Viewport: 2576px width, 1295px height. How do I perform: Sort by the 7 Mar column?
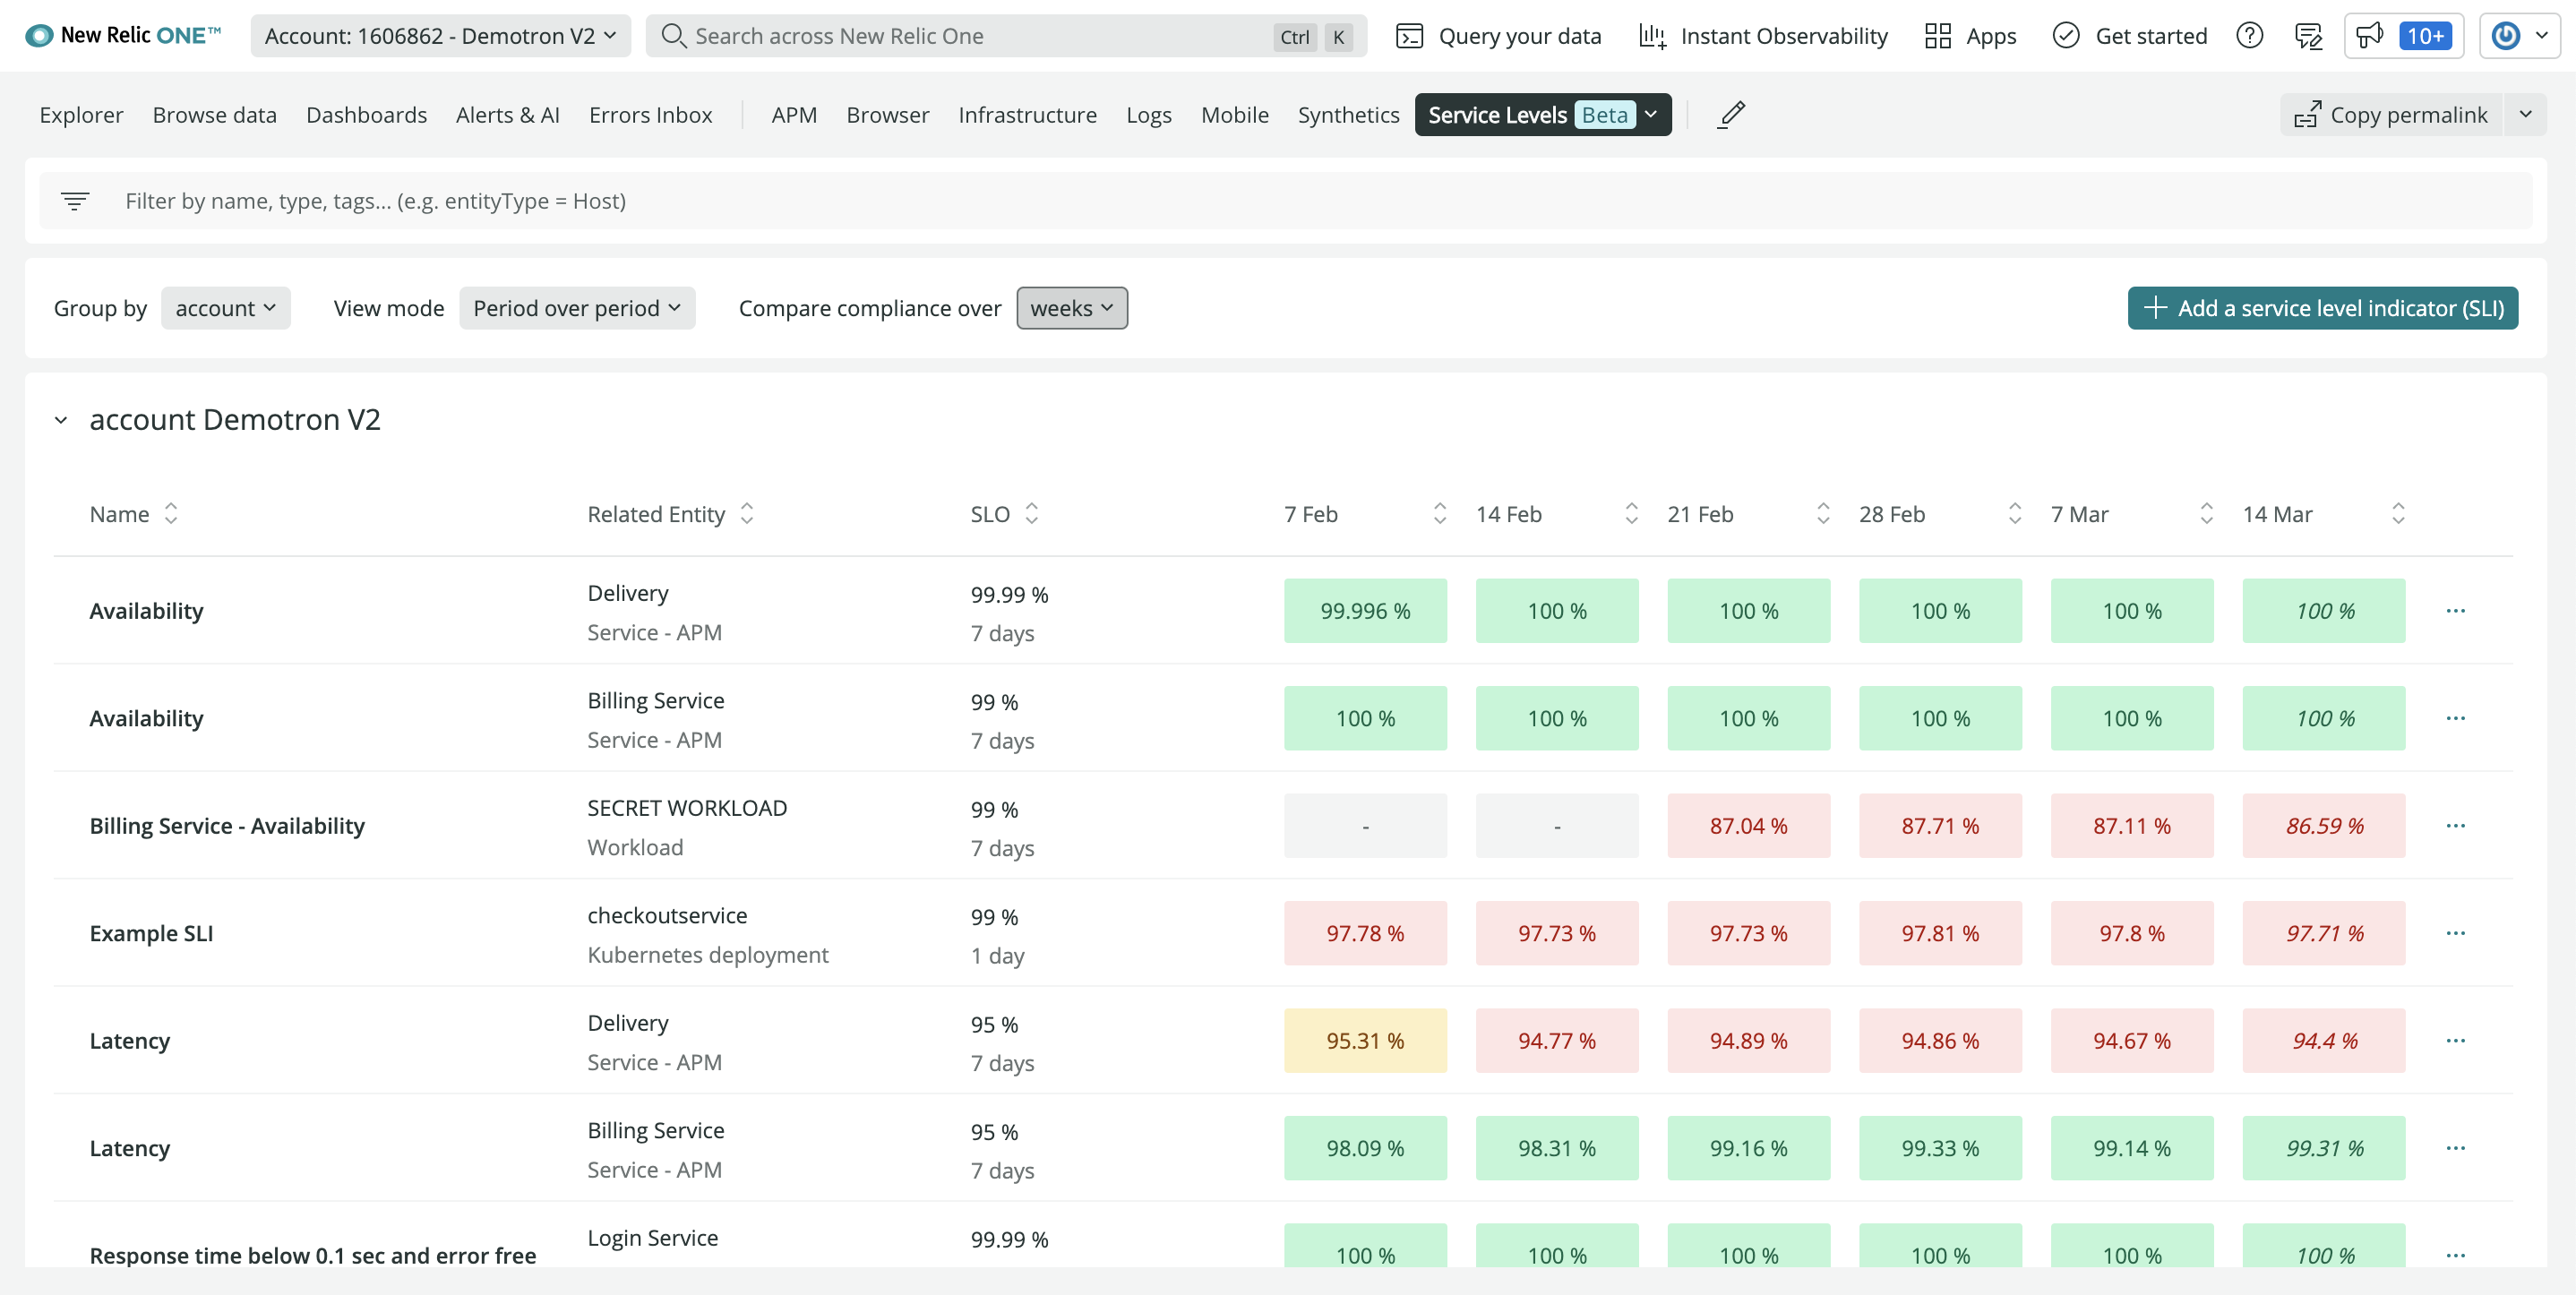(x=2207, y=514)
